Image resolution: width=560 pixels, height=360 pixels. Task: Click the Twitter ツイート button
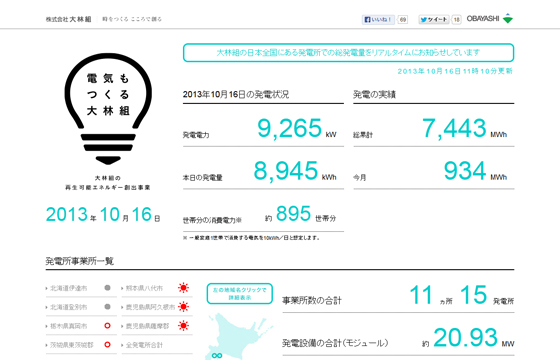(434, 20)
